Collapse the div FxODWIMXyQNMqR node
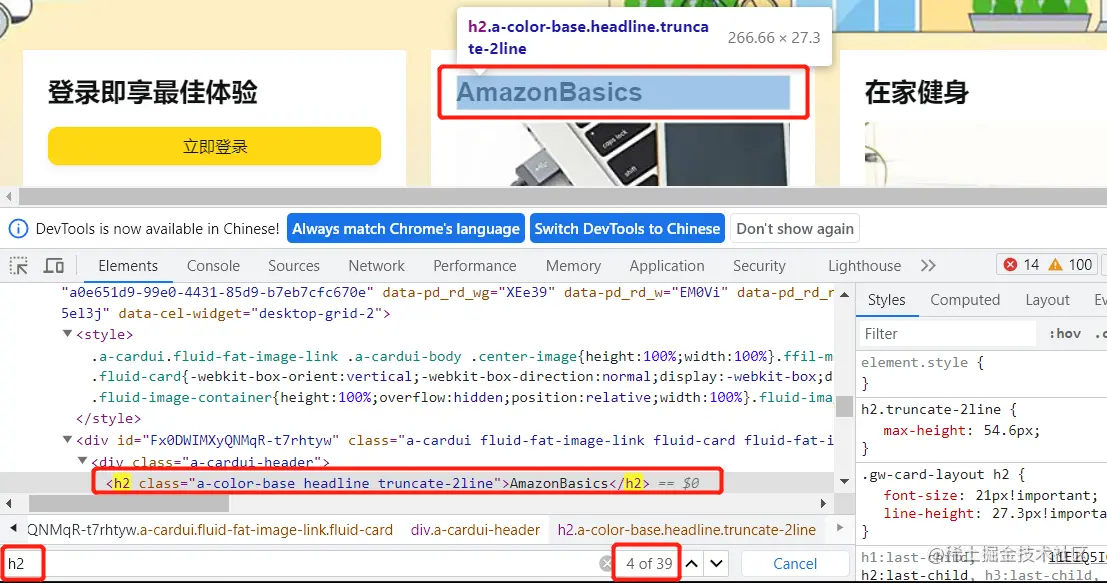Image resolution: width=1107 pixels, height=583 pixels. (68, 440)
